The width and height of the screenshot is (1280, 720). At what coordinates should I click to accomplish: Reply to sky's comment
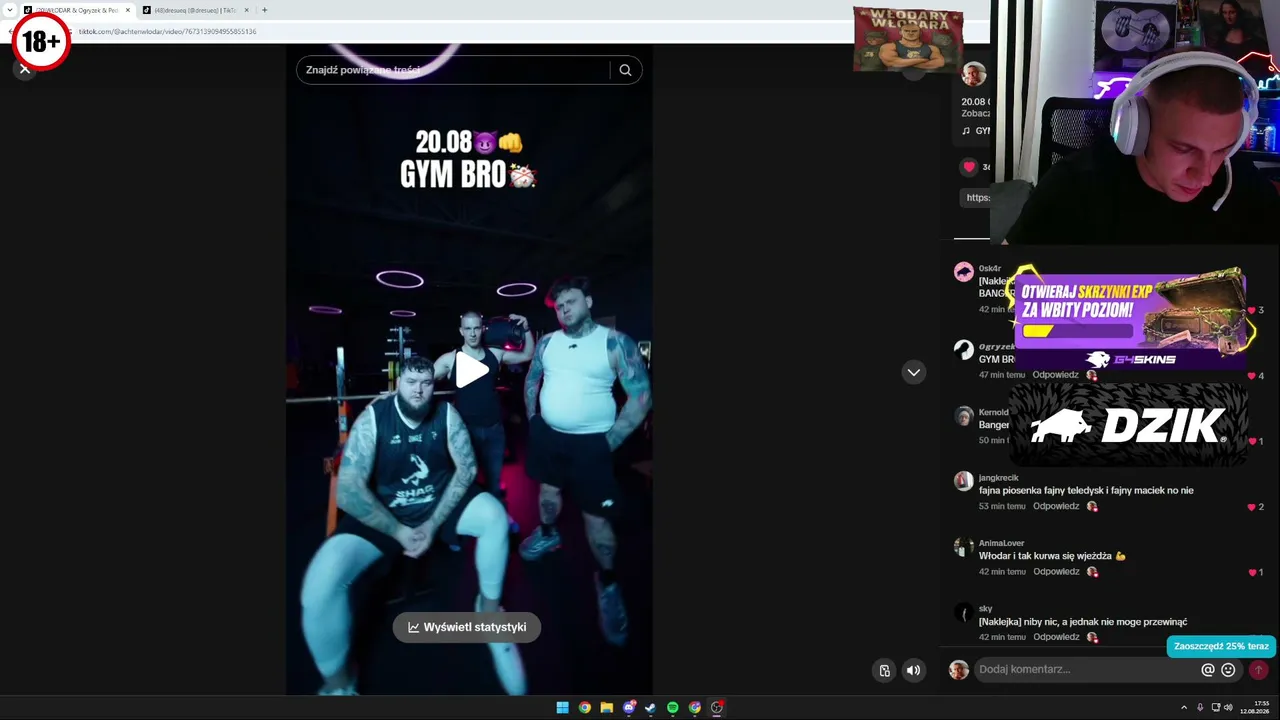pyautogui.click(x=1056, y=637)
